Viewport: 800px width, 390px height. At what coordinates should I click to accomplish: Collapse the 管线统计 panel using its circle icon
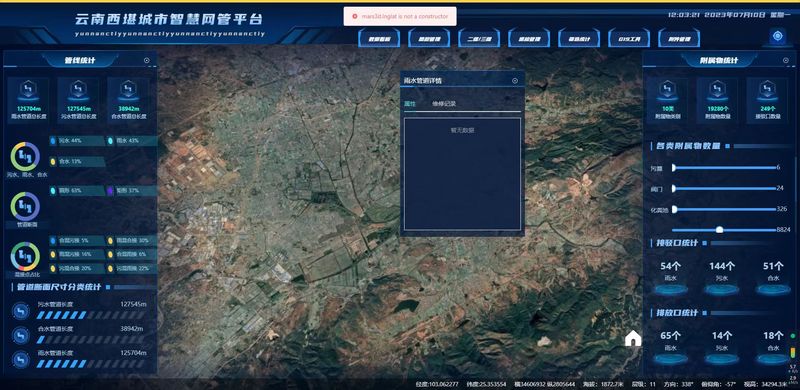[147, 60]
